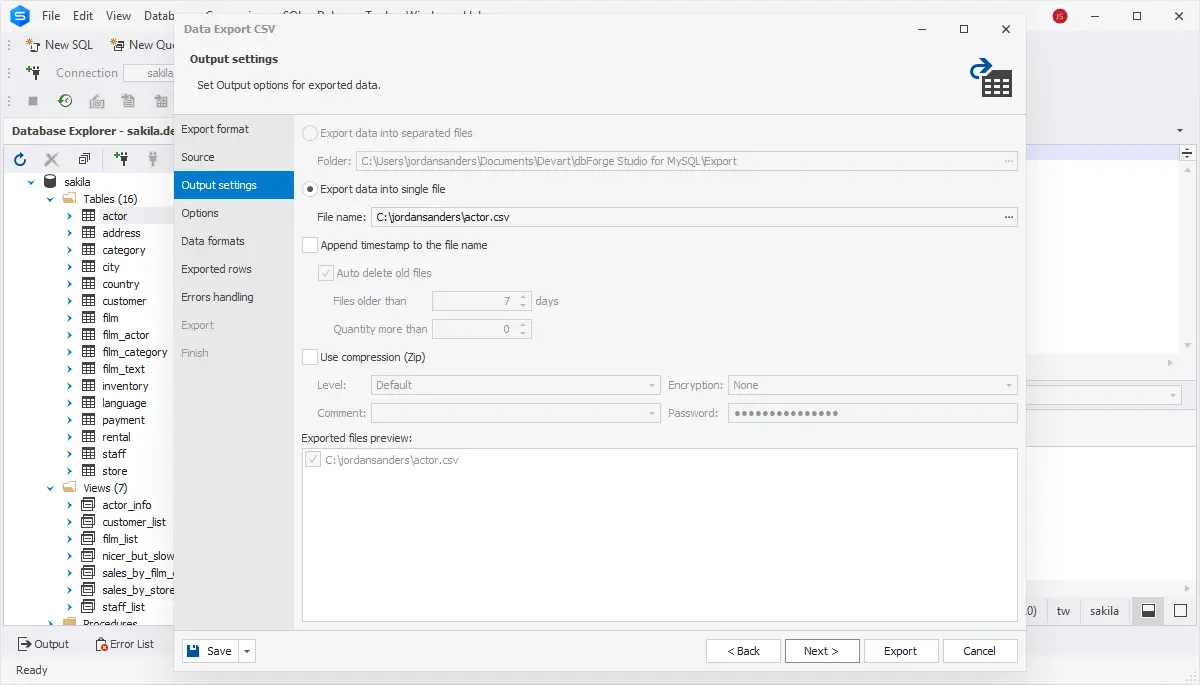Collapse the Tables (16) folder node
This screenshot has width=1200, height=685.
pos(50,199)
